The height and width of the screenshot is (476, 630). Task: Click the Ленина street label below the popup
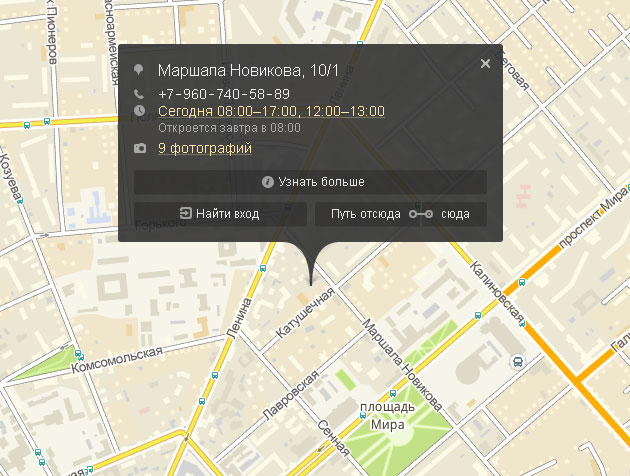(x=239, y=318)
